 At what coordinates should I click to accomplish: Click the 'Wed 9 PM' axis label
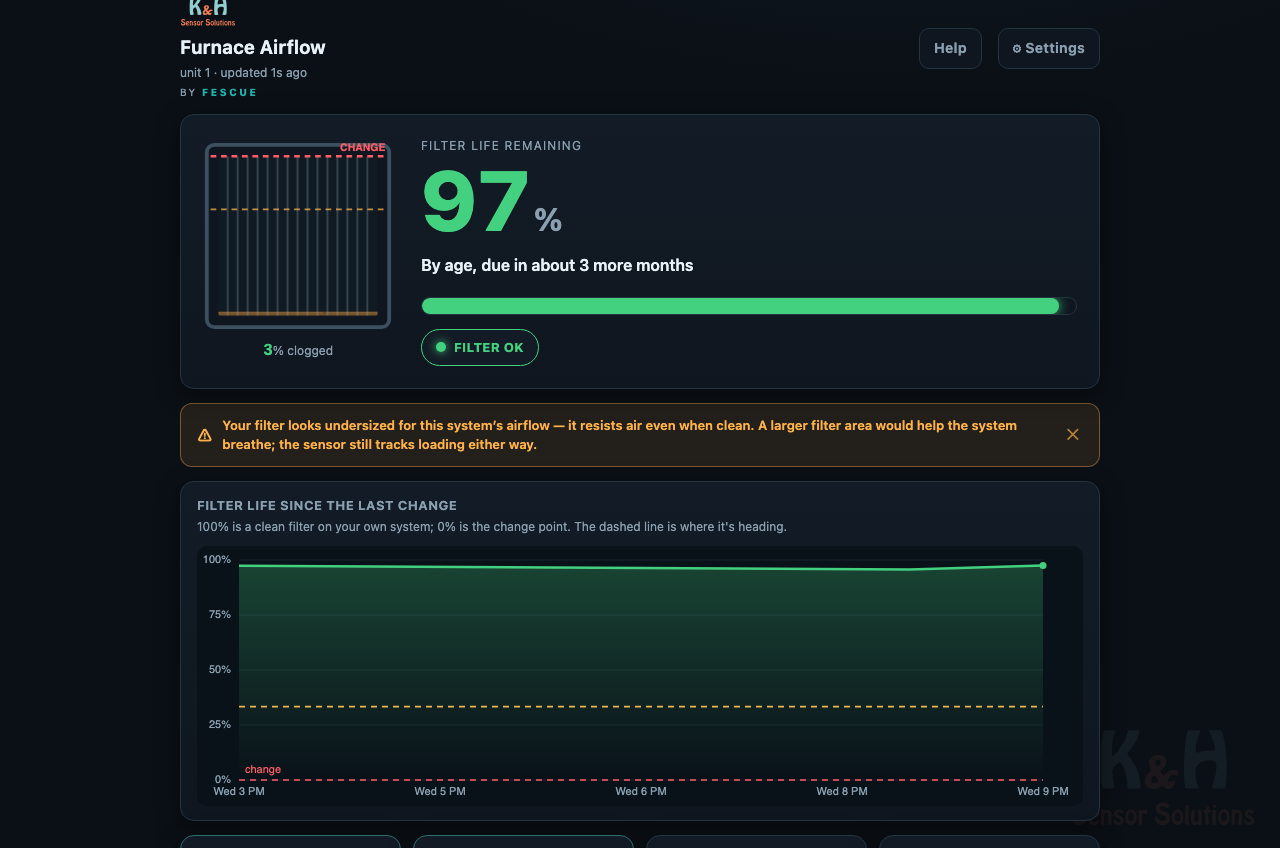[x=1043, y=791]
